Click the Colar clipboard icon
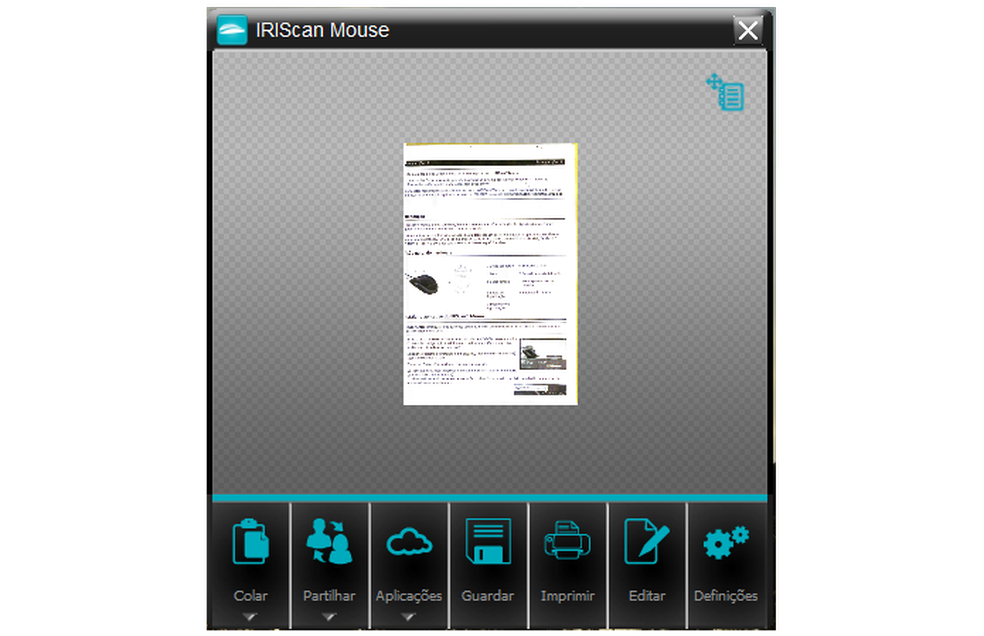 (x=251, y=541)
